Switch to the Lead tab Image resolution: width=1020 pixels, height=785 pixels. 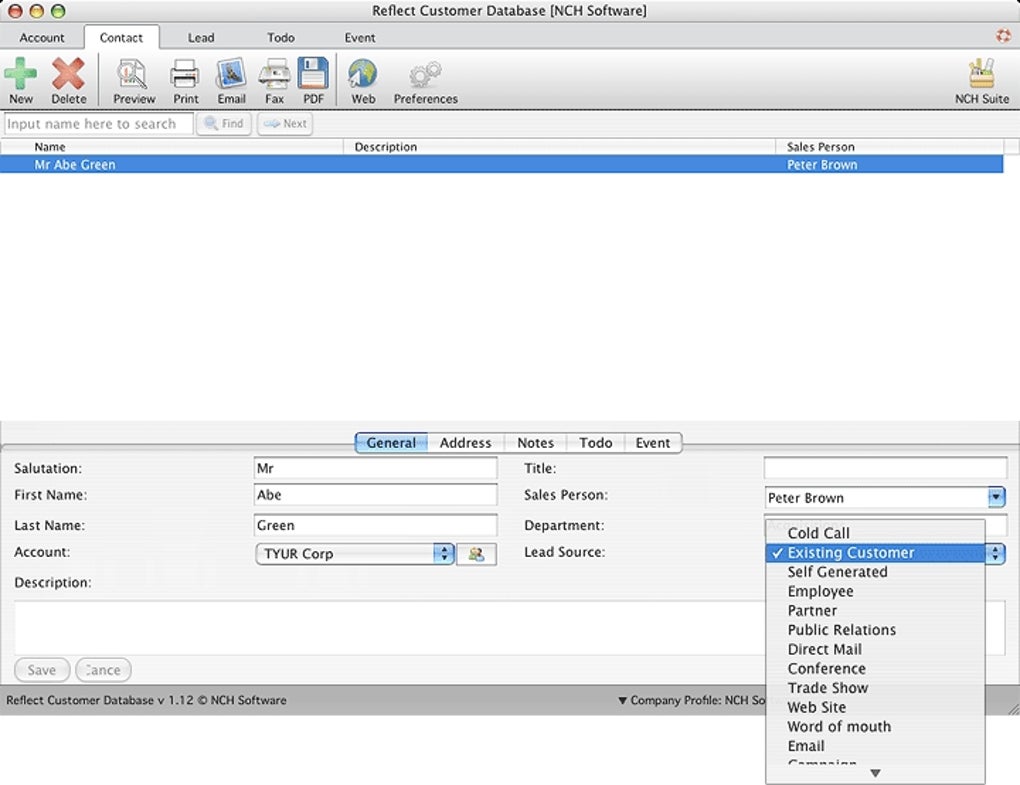(201, 38)
